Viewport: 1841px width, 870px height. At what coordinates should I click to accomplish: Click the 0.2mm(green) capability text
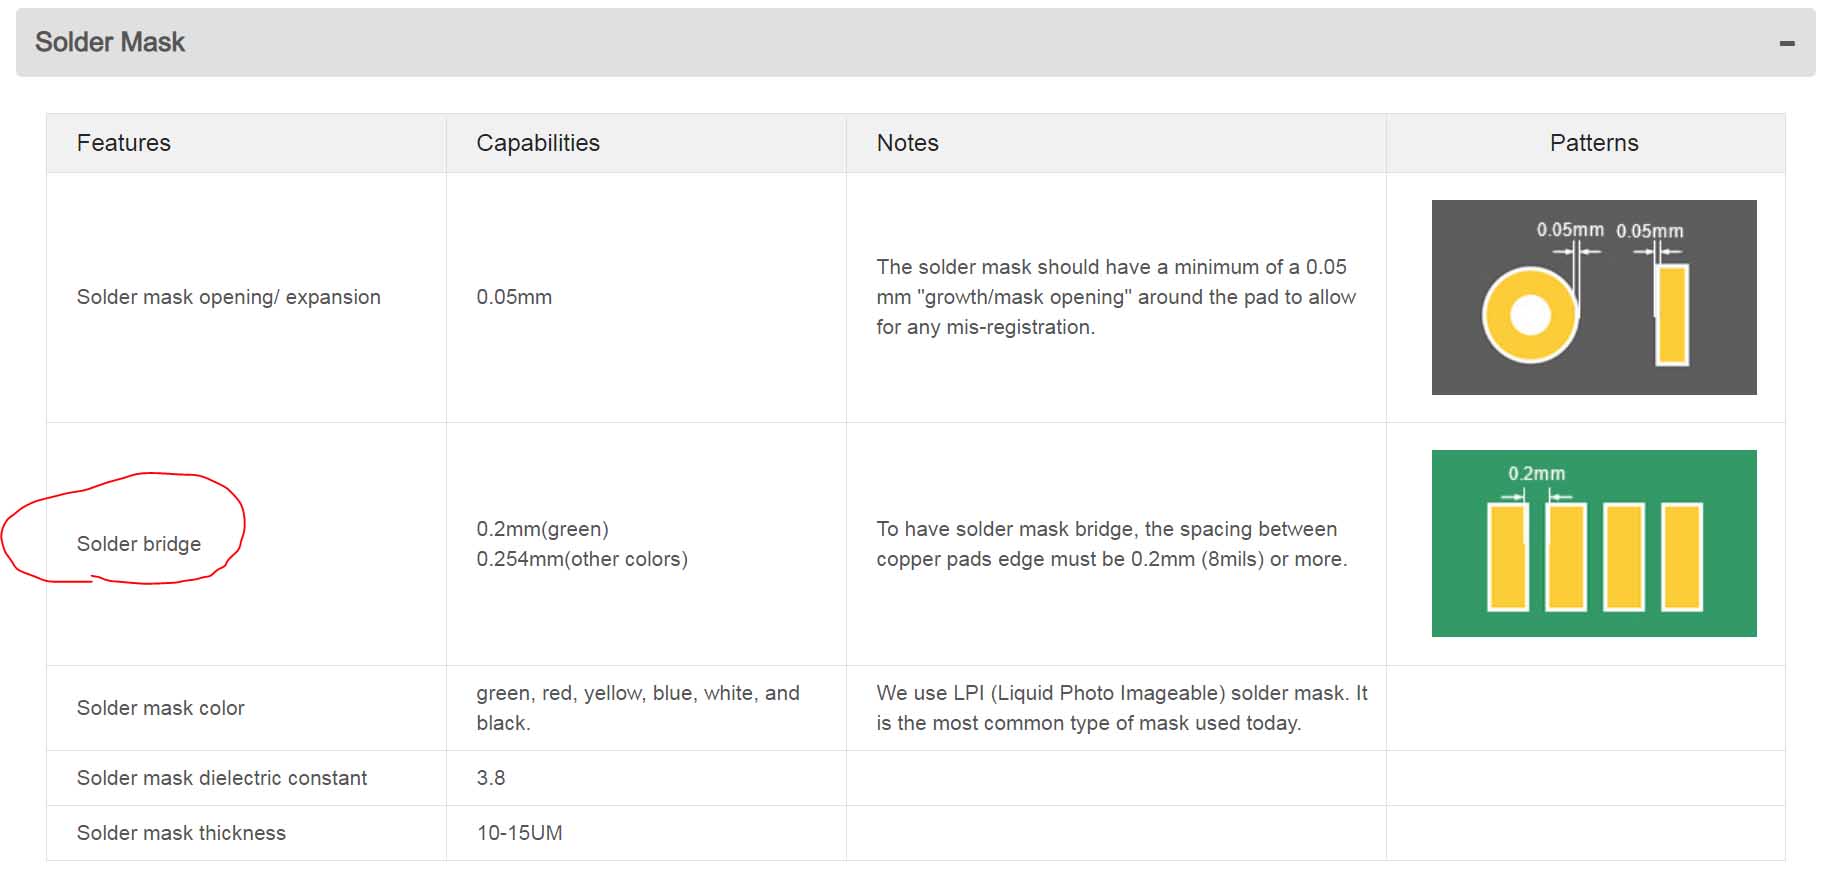[x=542, y=529]
